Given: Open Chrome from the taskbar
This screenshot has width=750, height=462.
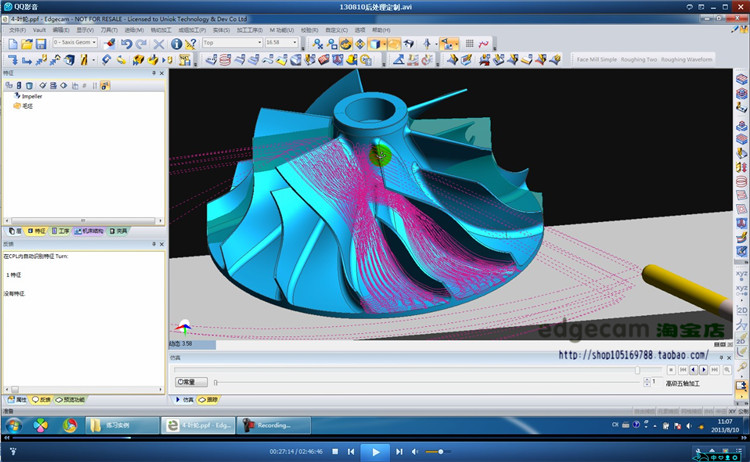Looking at the screenshot, I should (x=70, y=425).
